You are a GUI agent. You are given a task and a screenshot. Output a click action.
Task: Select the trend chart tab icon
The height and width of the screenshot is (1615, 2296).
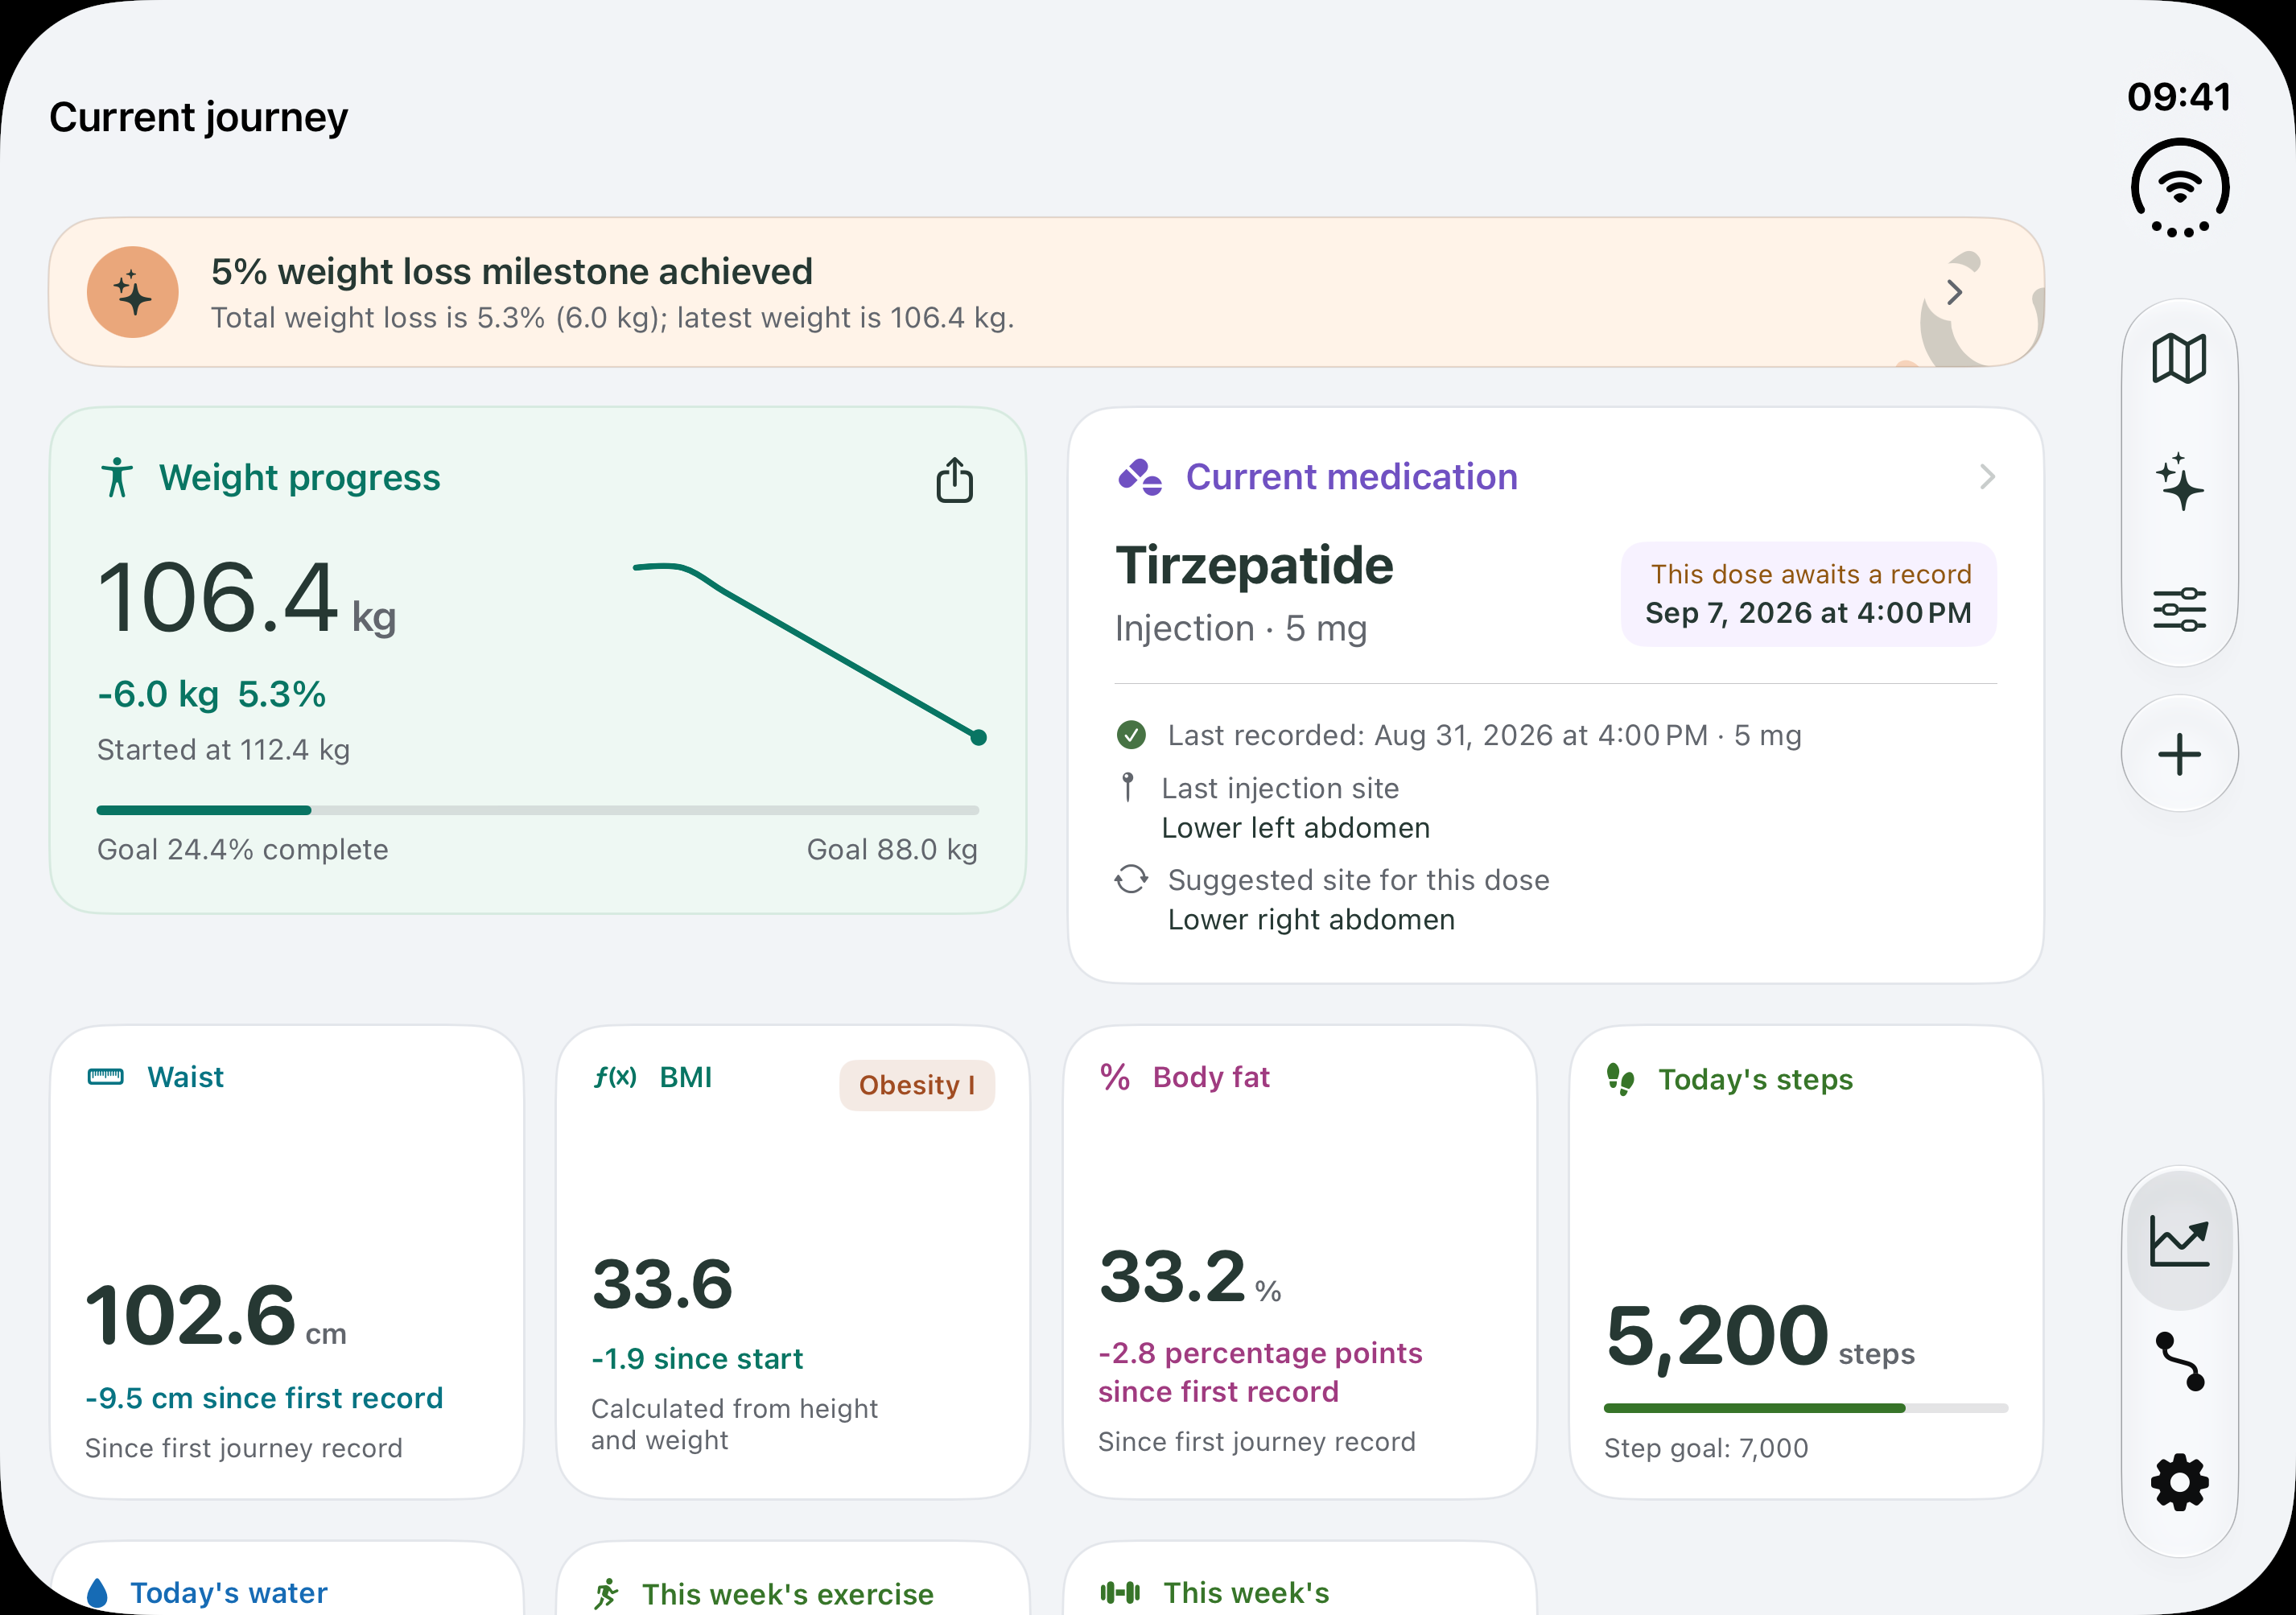tap(2179, 1242)
